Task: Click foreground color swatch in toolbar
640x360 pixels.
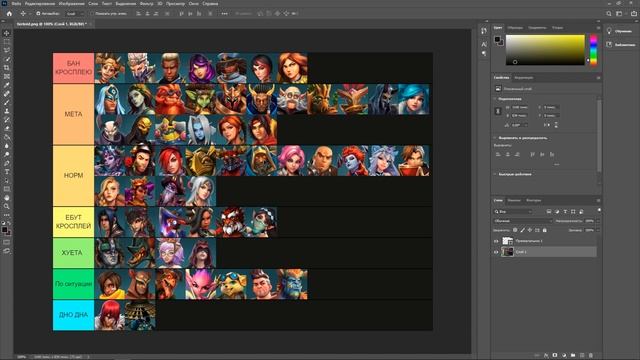Action: (4, 230)
